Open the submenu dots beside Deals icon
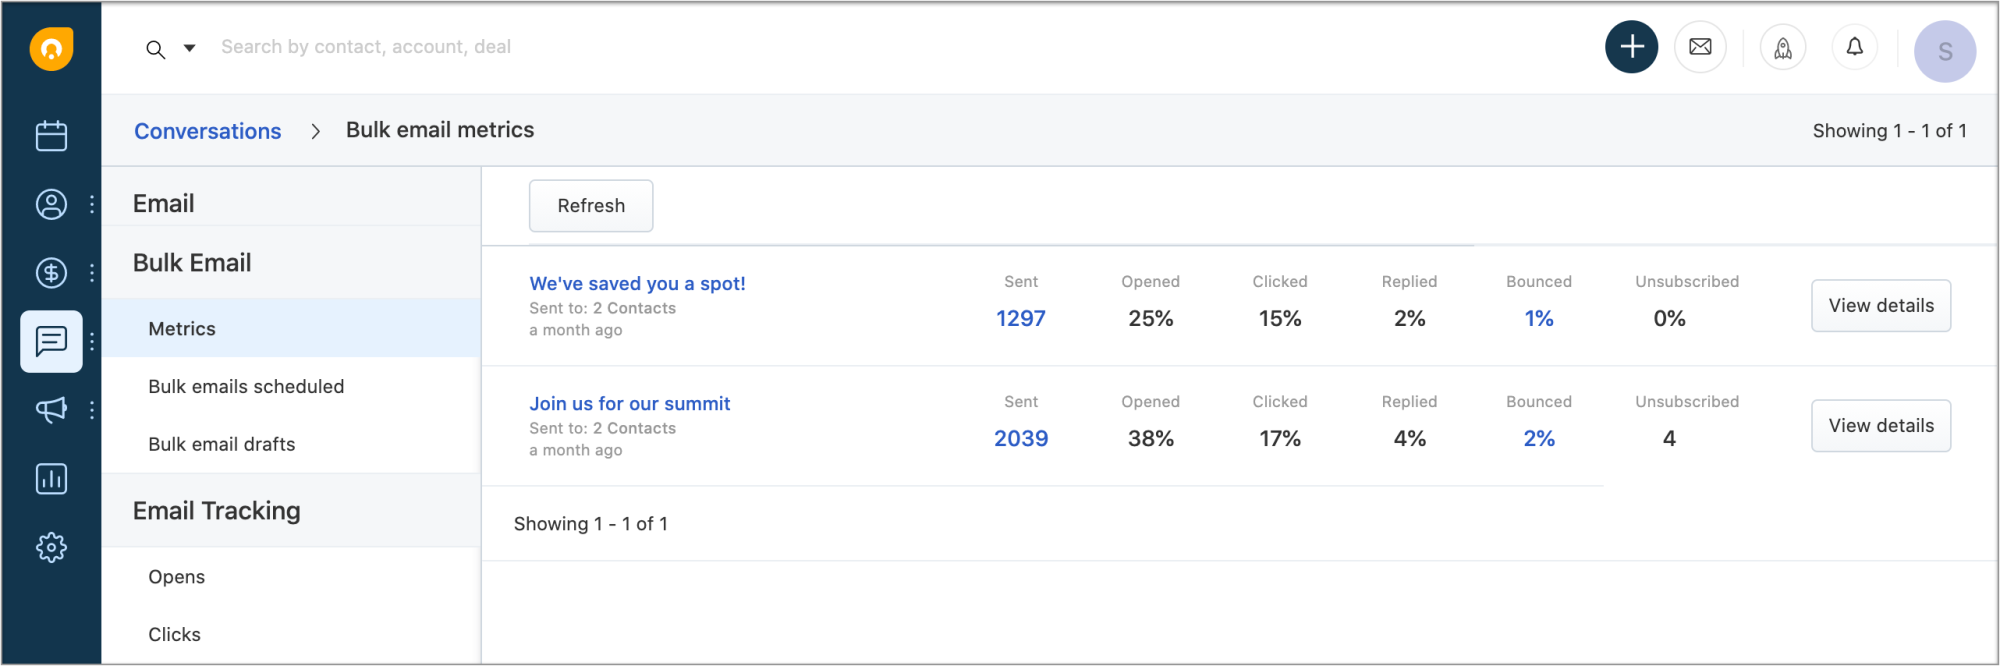Image resolution: width=2000 pixels, height=666 pixels. (x=92, y=272)
